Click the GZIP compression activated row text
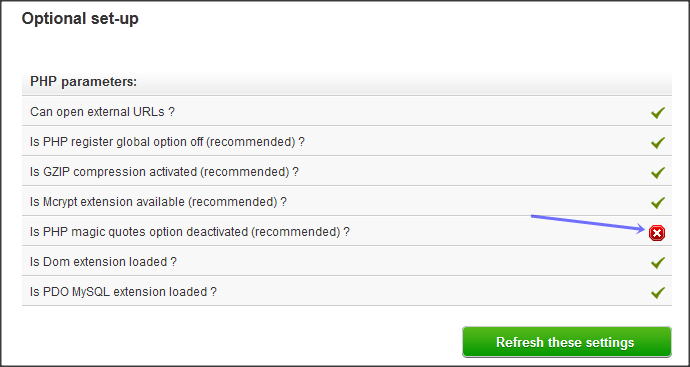This screenshot has height=367, width=690. coord(164,172)
